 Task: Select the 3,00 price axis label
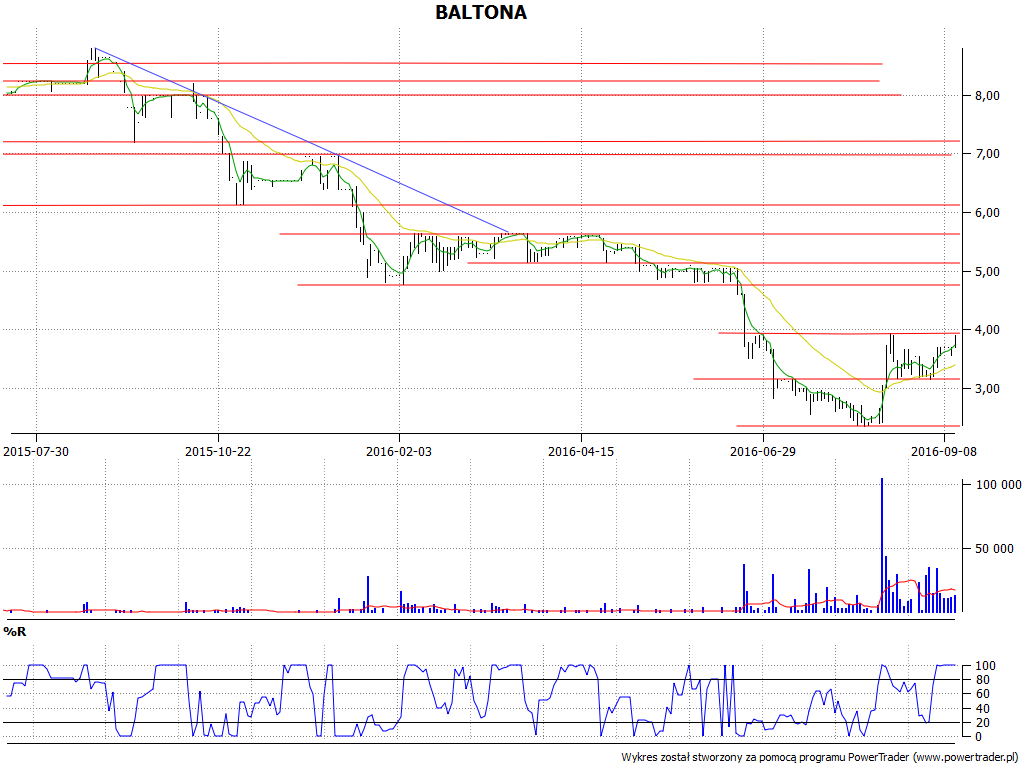(987, 389)
